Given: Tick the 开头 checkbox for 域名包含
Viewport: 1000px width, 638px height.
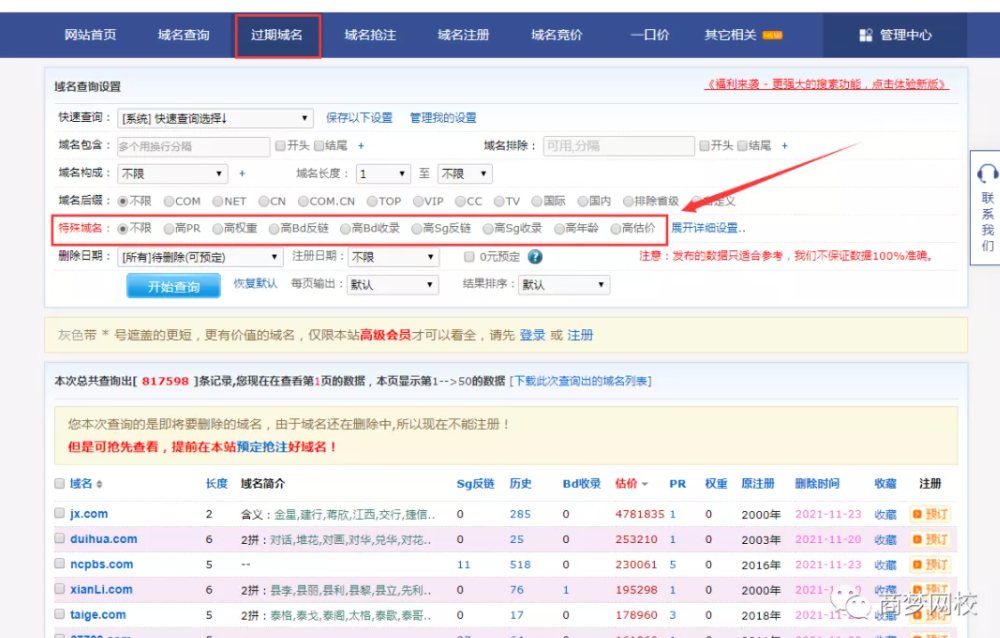Looking at the screenshot, I should [x=280, y=146].
